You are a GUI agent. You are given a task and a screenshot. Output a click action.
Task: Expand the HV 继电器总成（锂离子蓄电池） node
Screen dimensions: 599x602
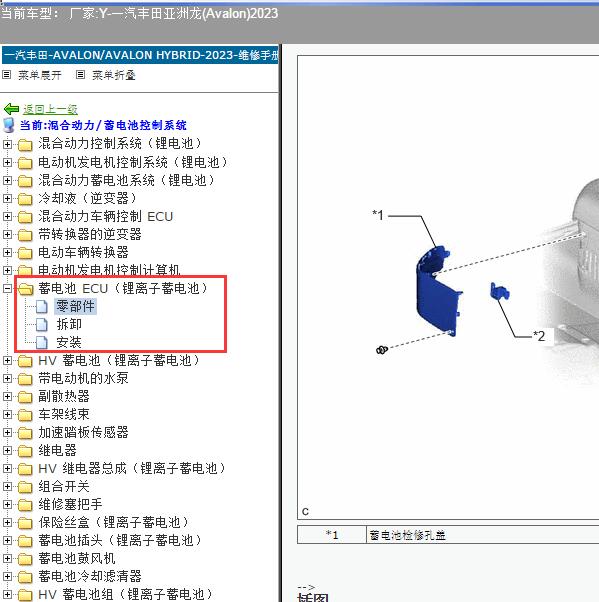(x=7, y=468)
